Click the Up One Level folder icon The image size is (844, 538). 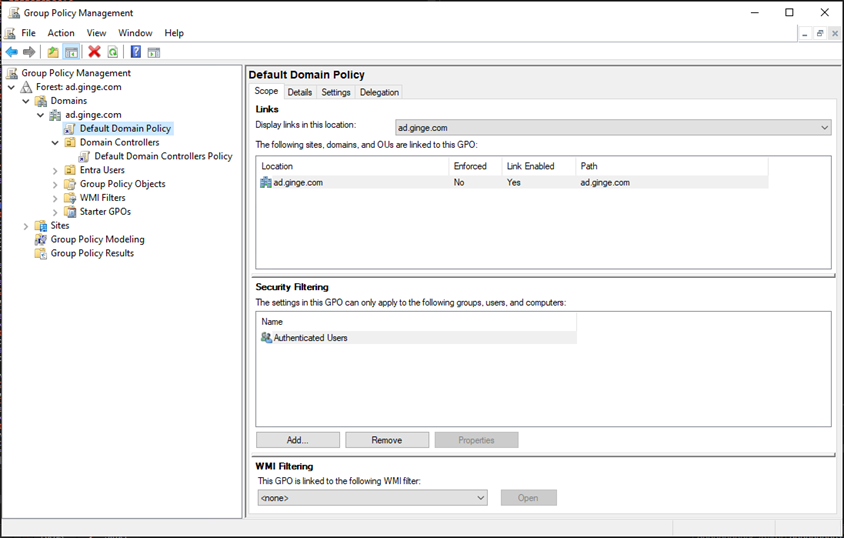point(53,52)
